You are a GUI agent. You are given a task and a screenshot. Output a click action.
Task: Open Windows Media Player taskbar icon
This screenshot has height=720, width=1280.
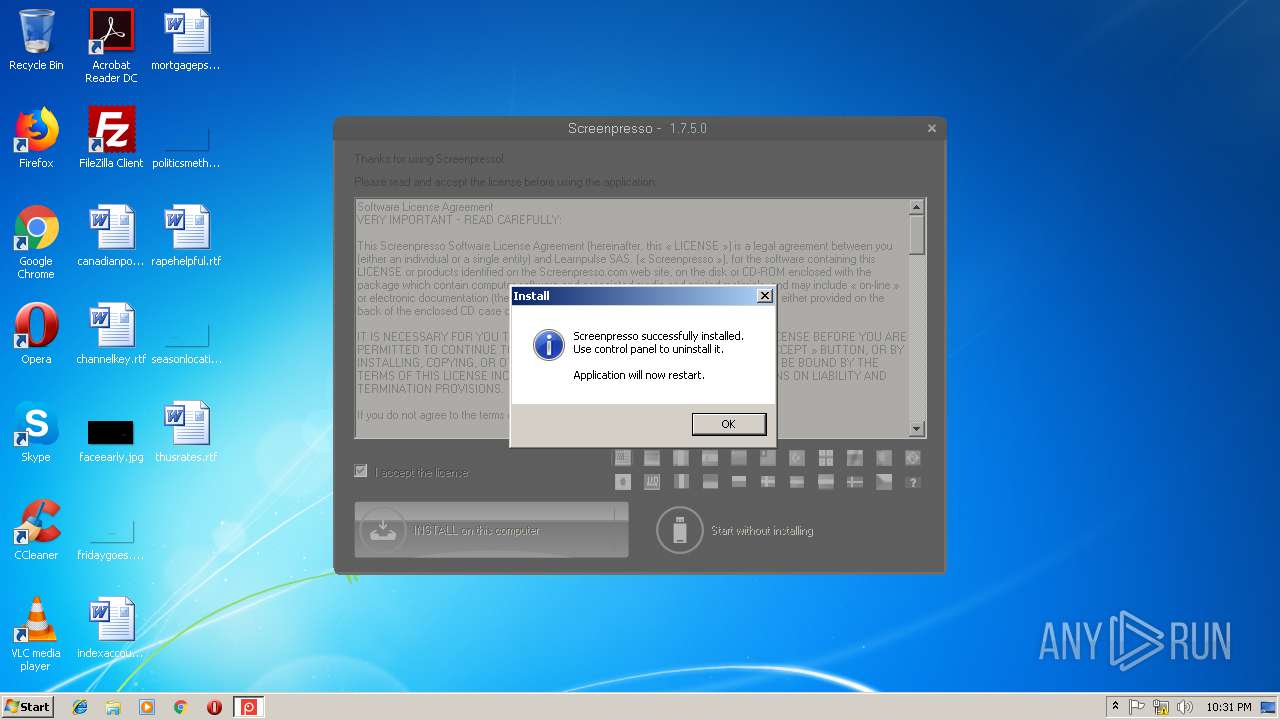(x=147, y=707)
